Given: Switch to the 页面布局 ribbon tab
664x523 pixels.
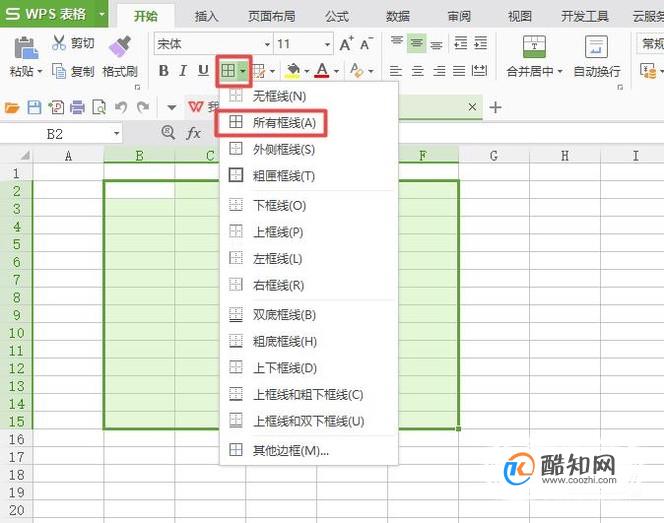Looking at the screenshot, I should [x=271, y=17].
